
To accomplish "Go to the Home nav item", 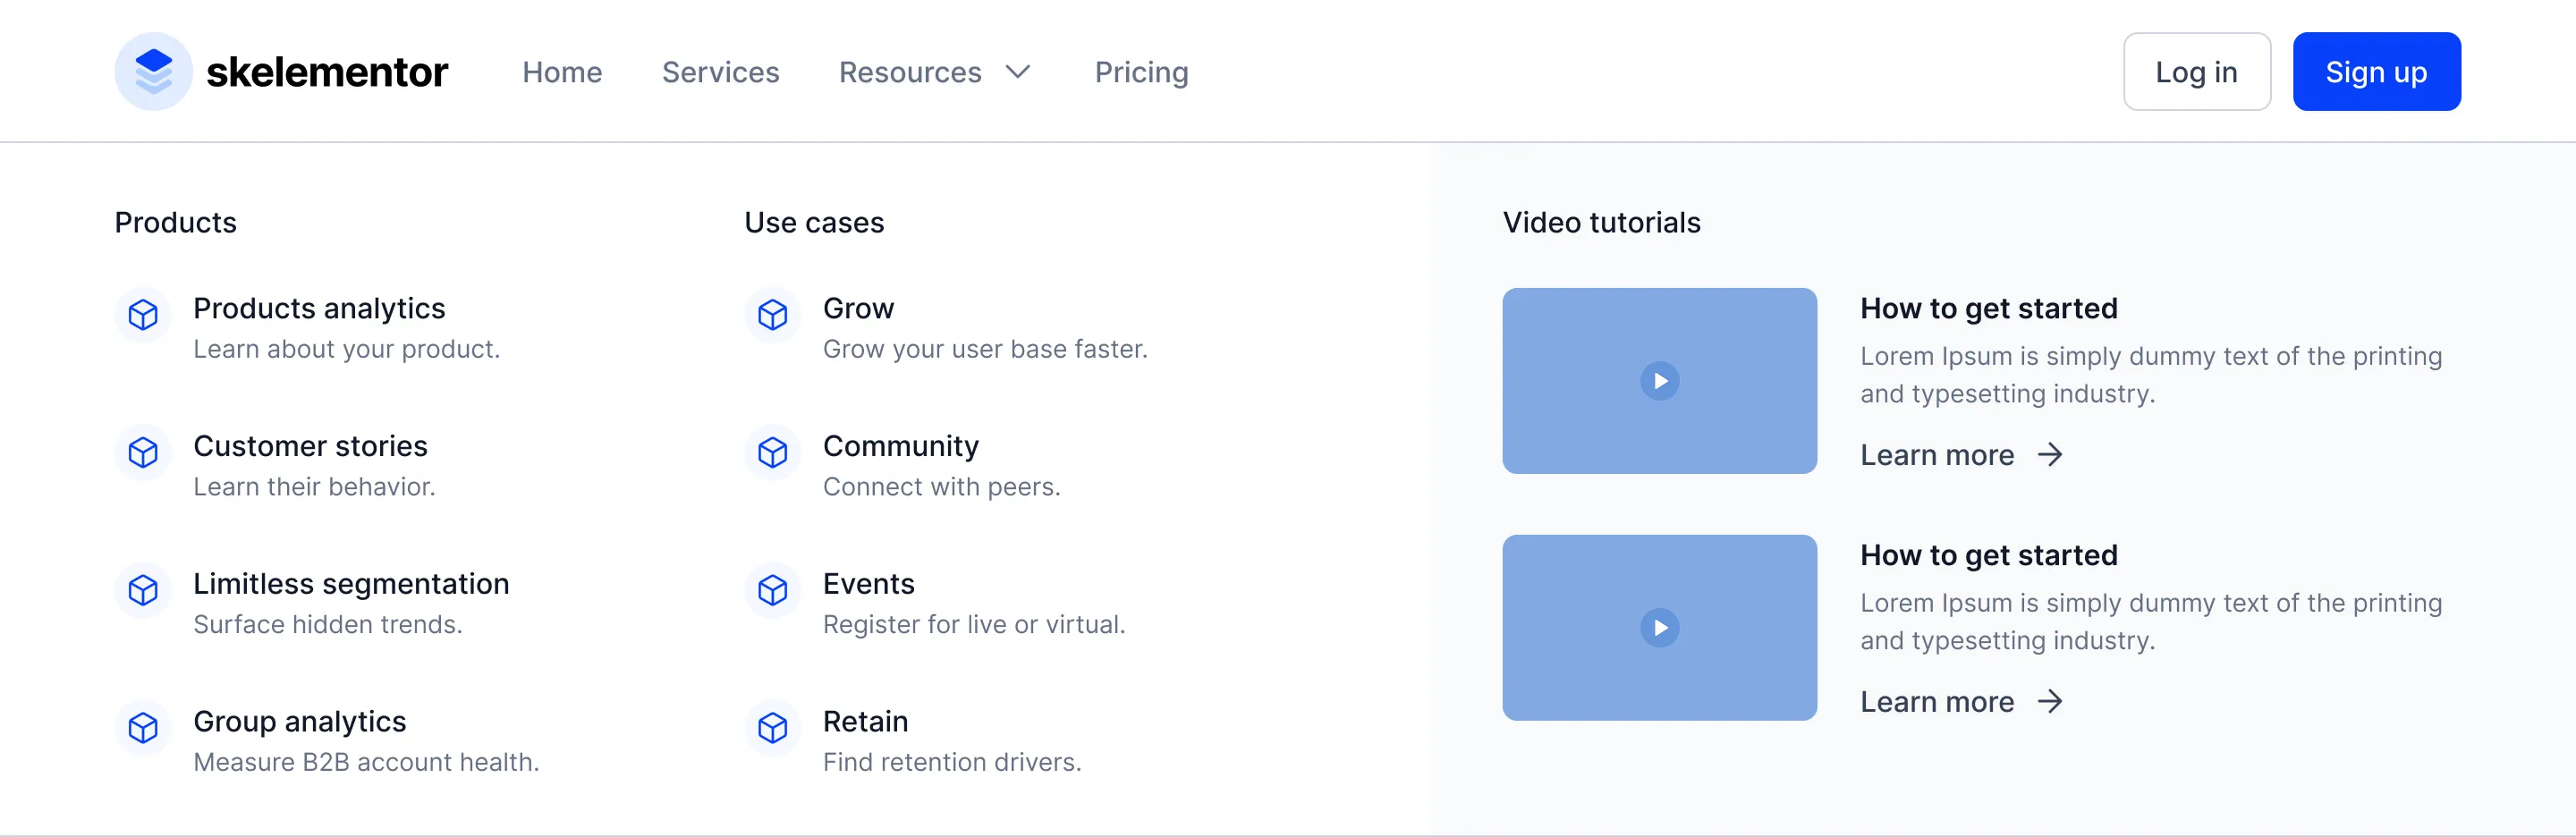I will pyautogui.click(x=562, y=72).
